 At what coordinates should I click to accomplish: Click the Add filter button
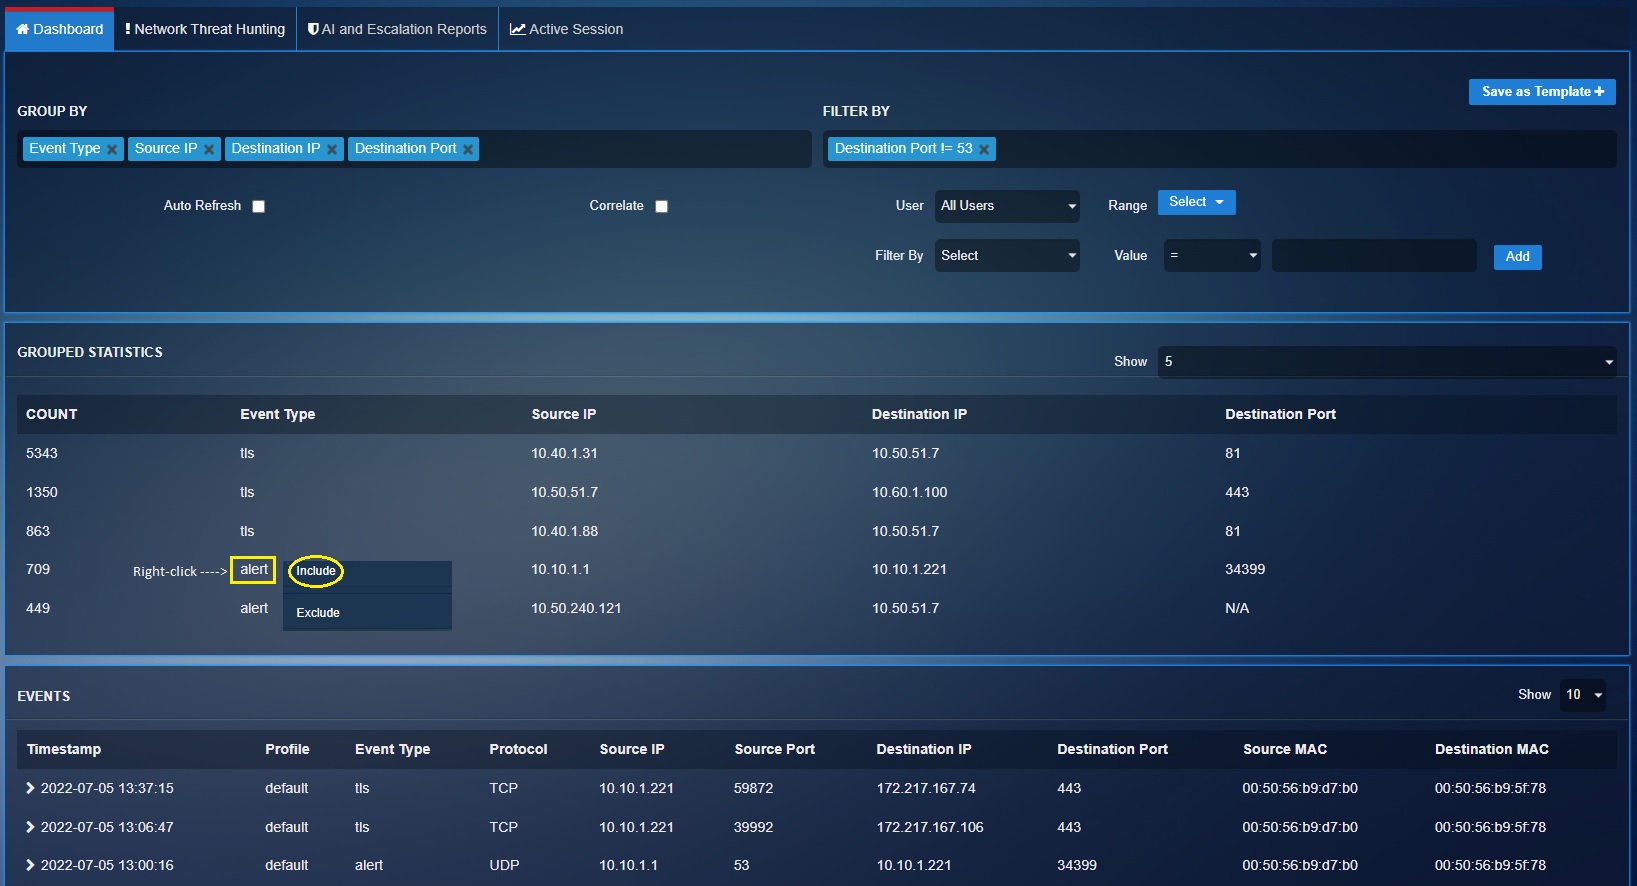[x=1517, y=257]
